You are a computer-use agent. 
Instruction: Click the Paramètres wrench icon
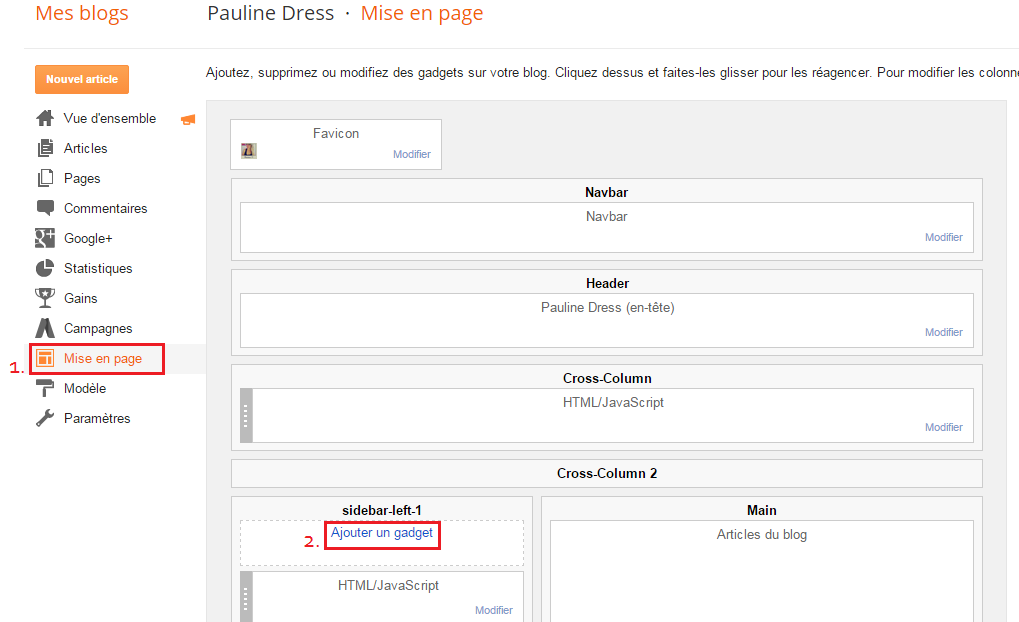[x=45, y=418]
